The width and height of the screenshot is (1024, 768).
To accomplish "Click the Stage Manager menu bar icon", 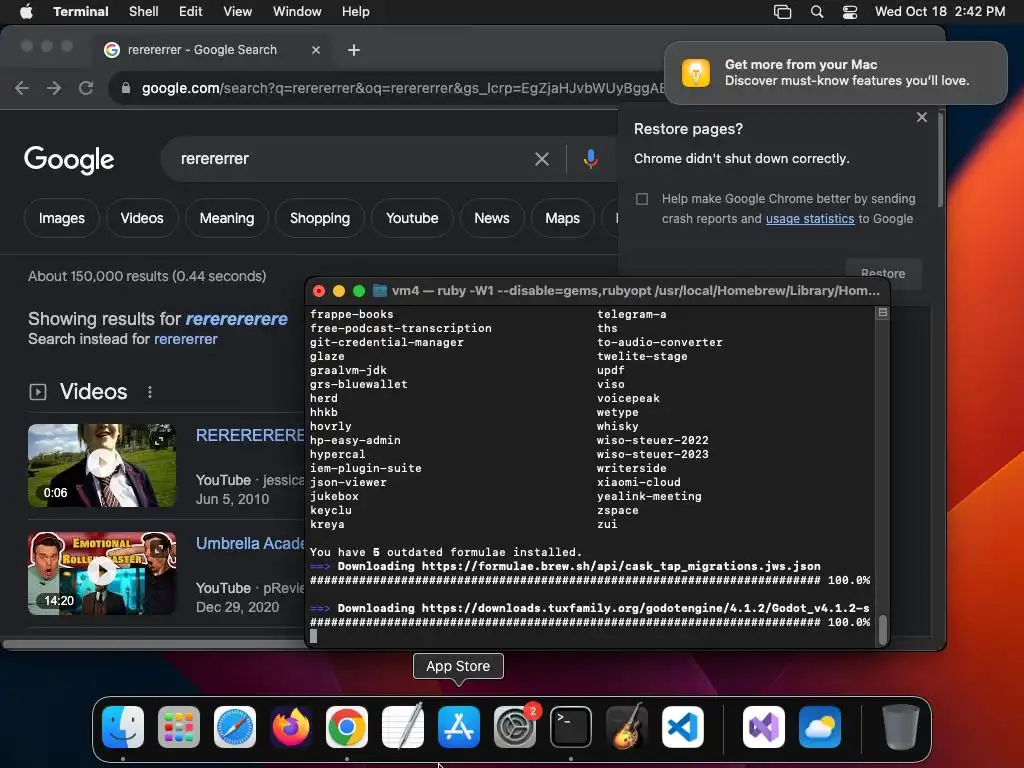I will (782, 11).
